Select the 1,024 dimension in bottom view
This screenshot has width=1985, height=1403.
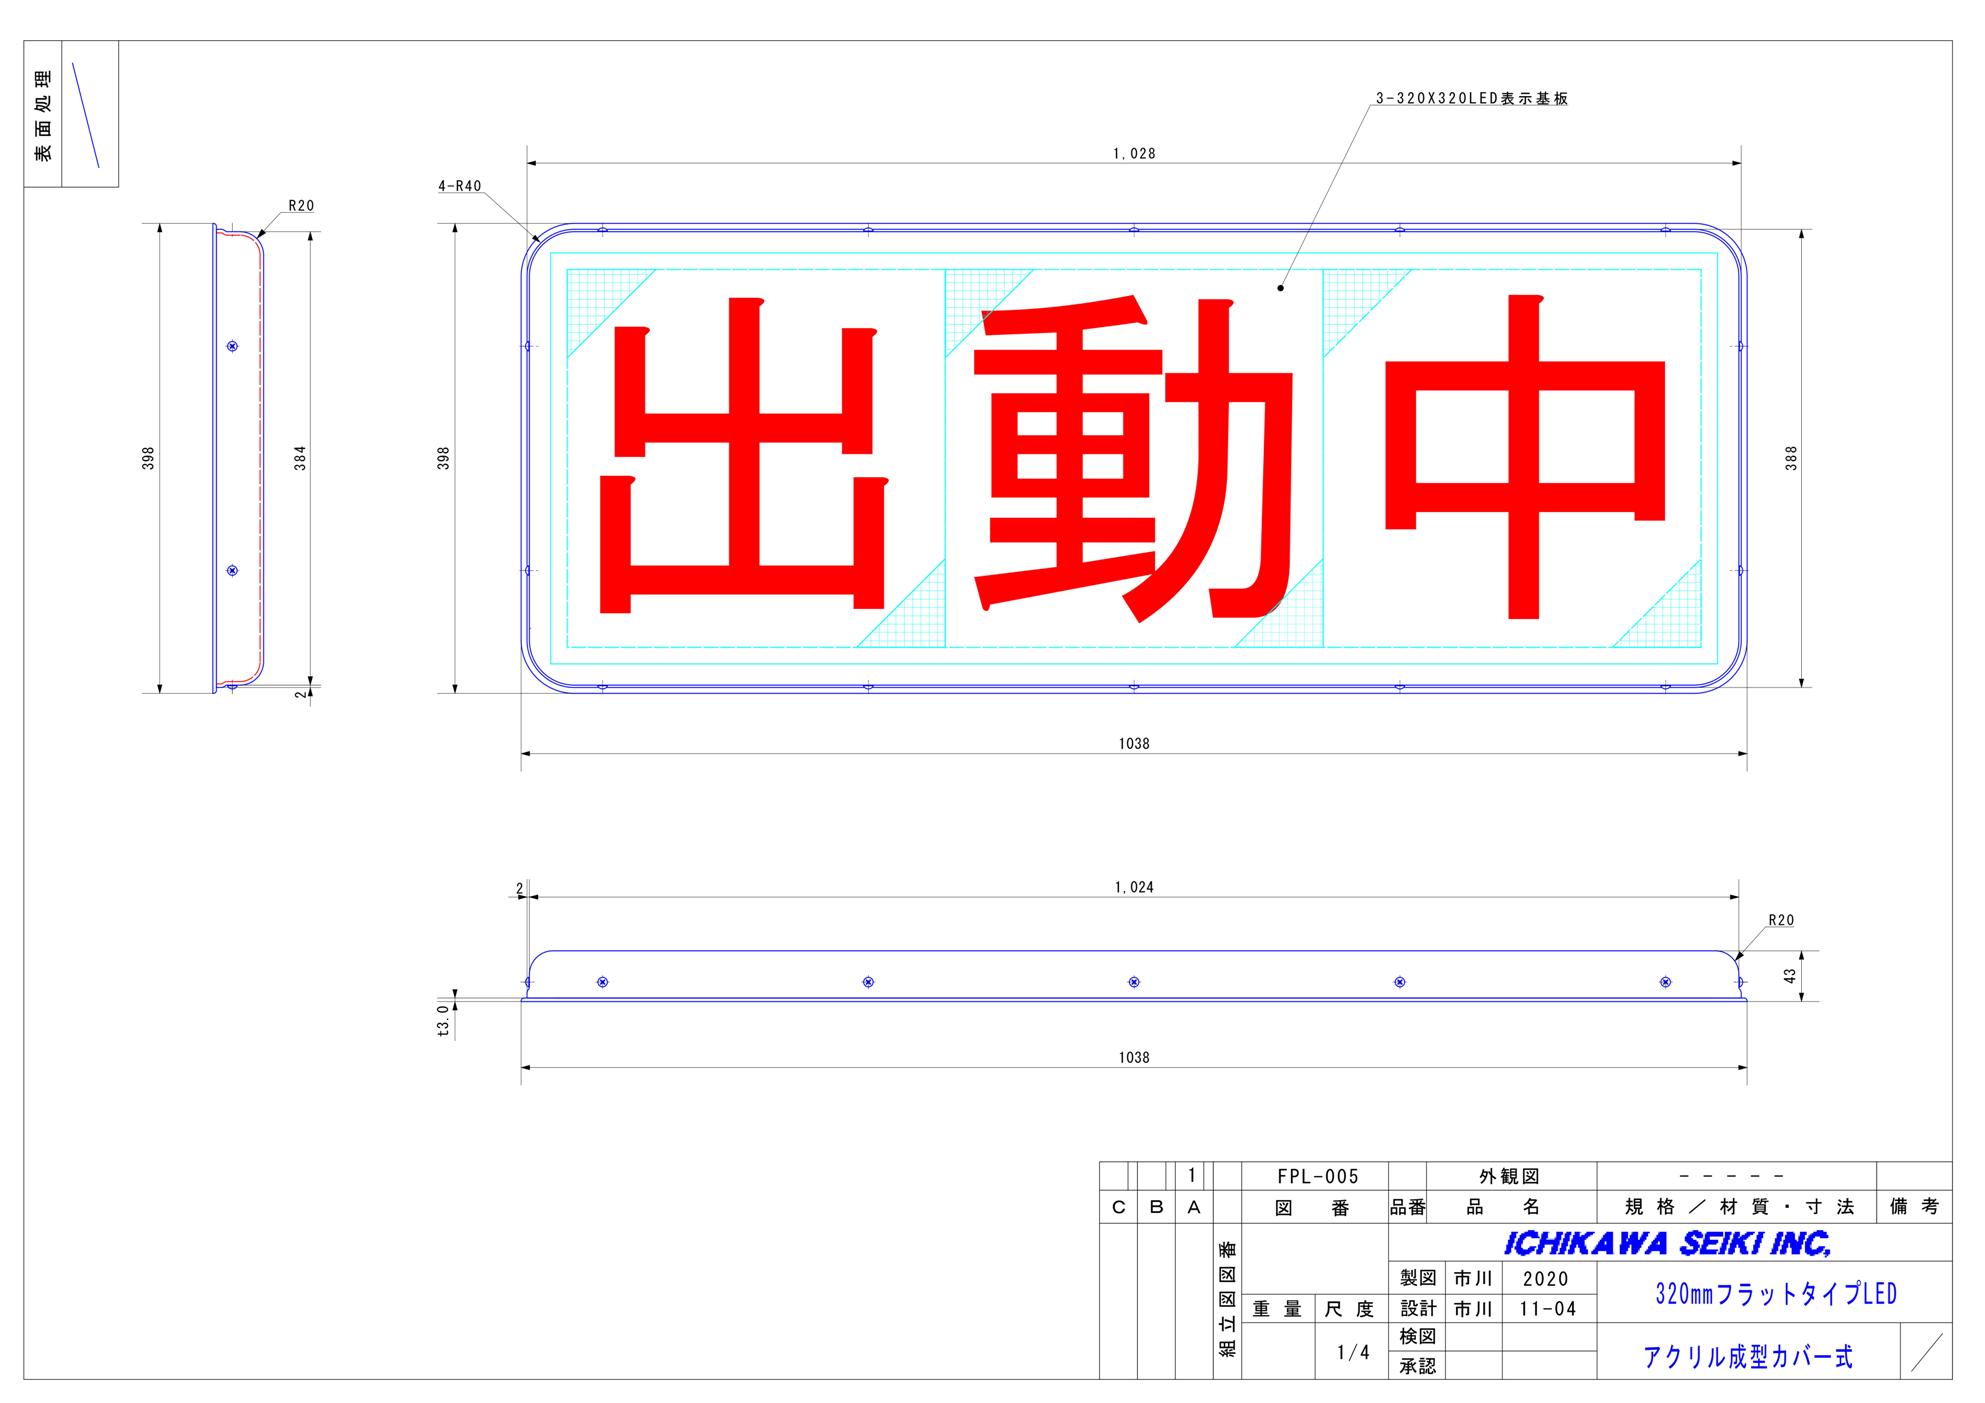point(1134,888)
